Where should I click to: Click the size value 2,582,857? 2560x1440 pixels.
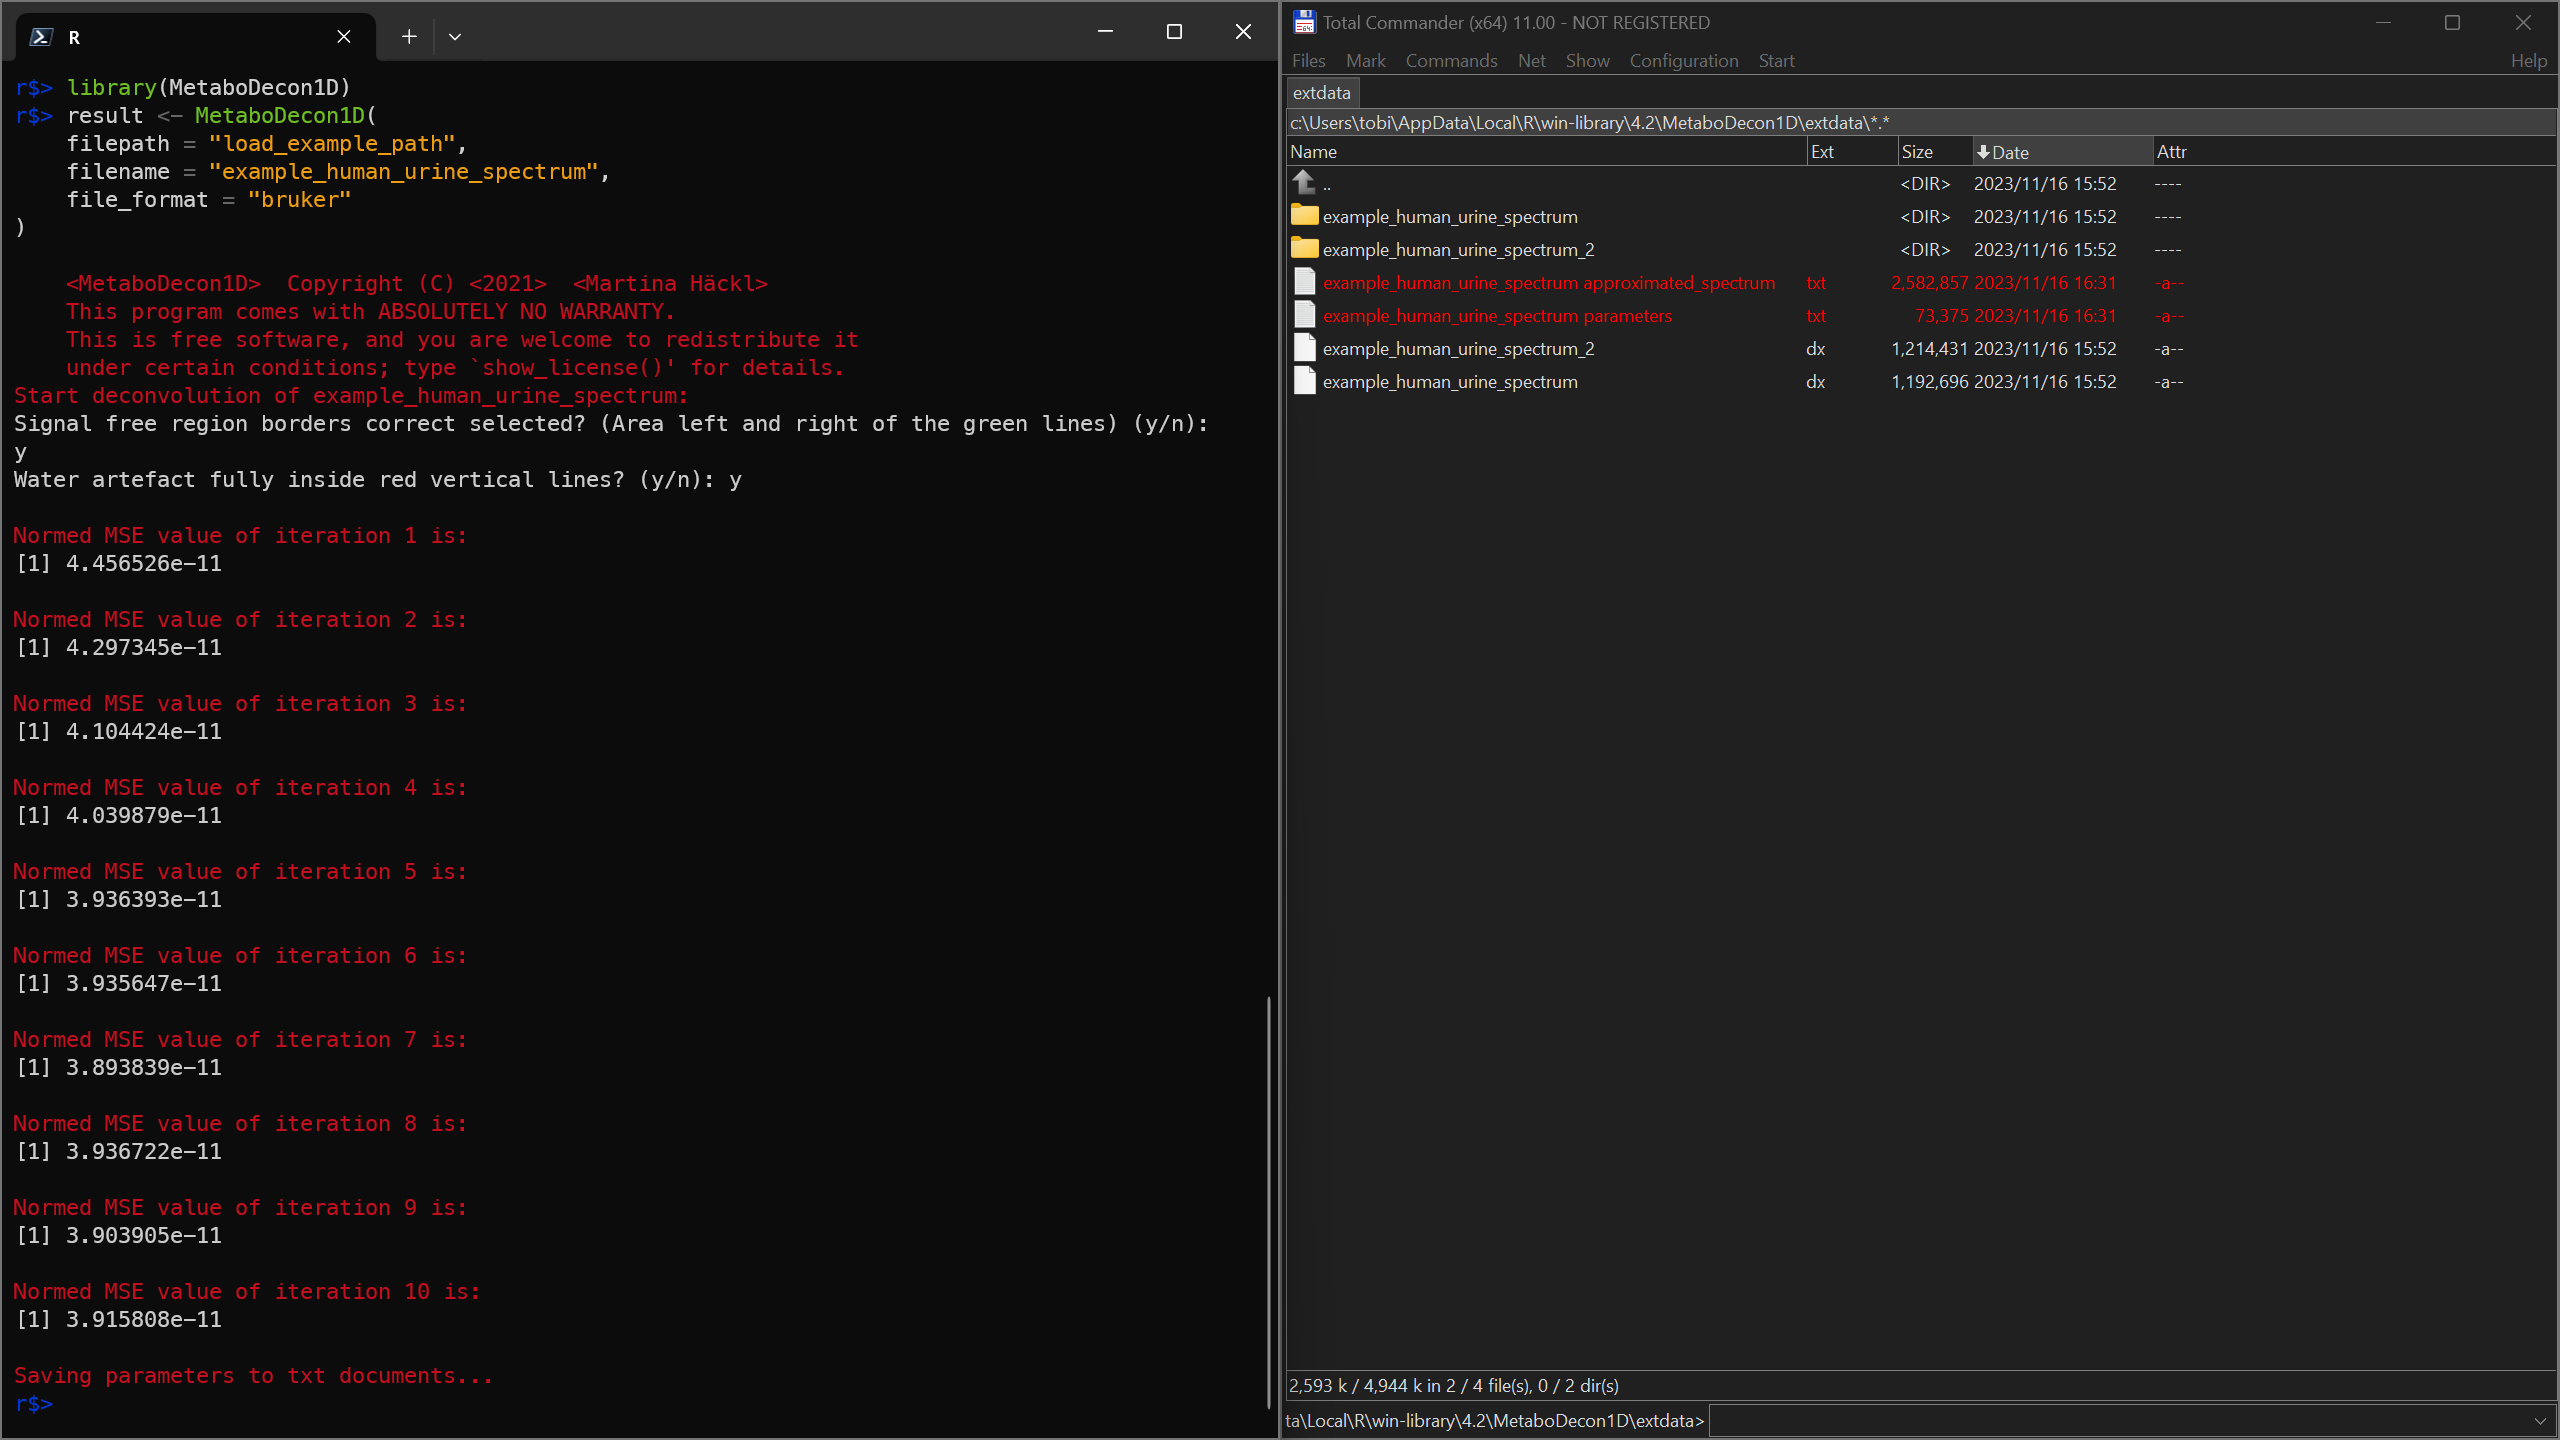(1929, 283)
